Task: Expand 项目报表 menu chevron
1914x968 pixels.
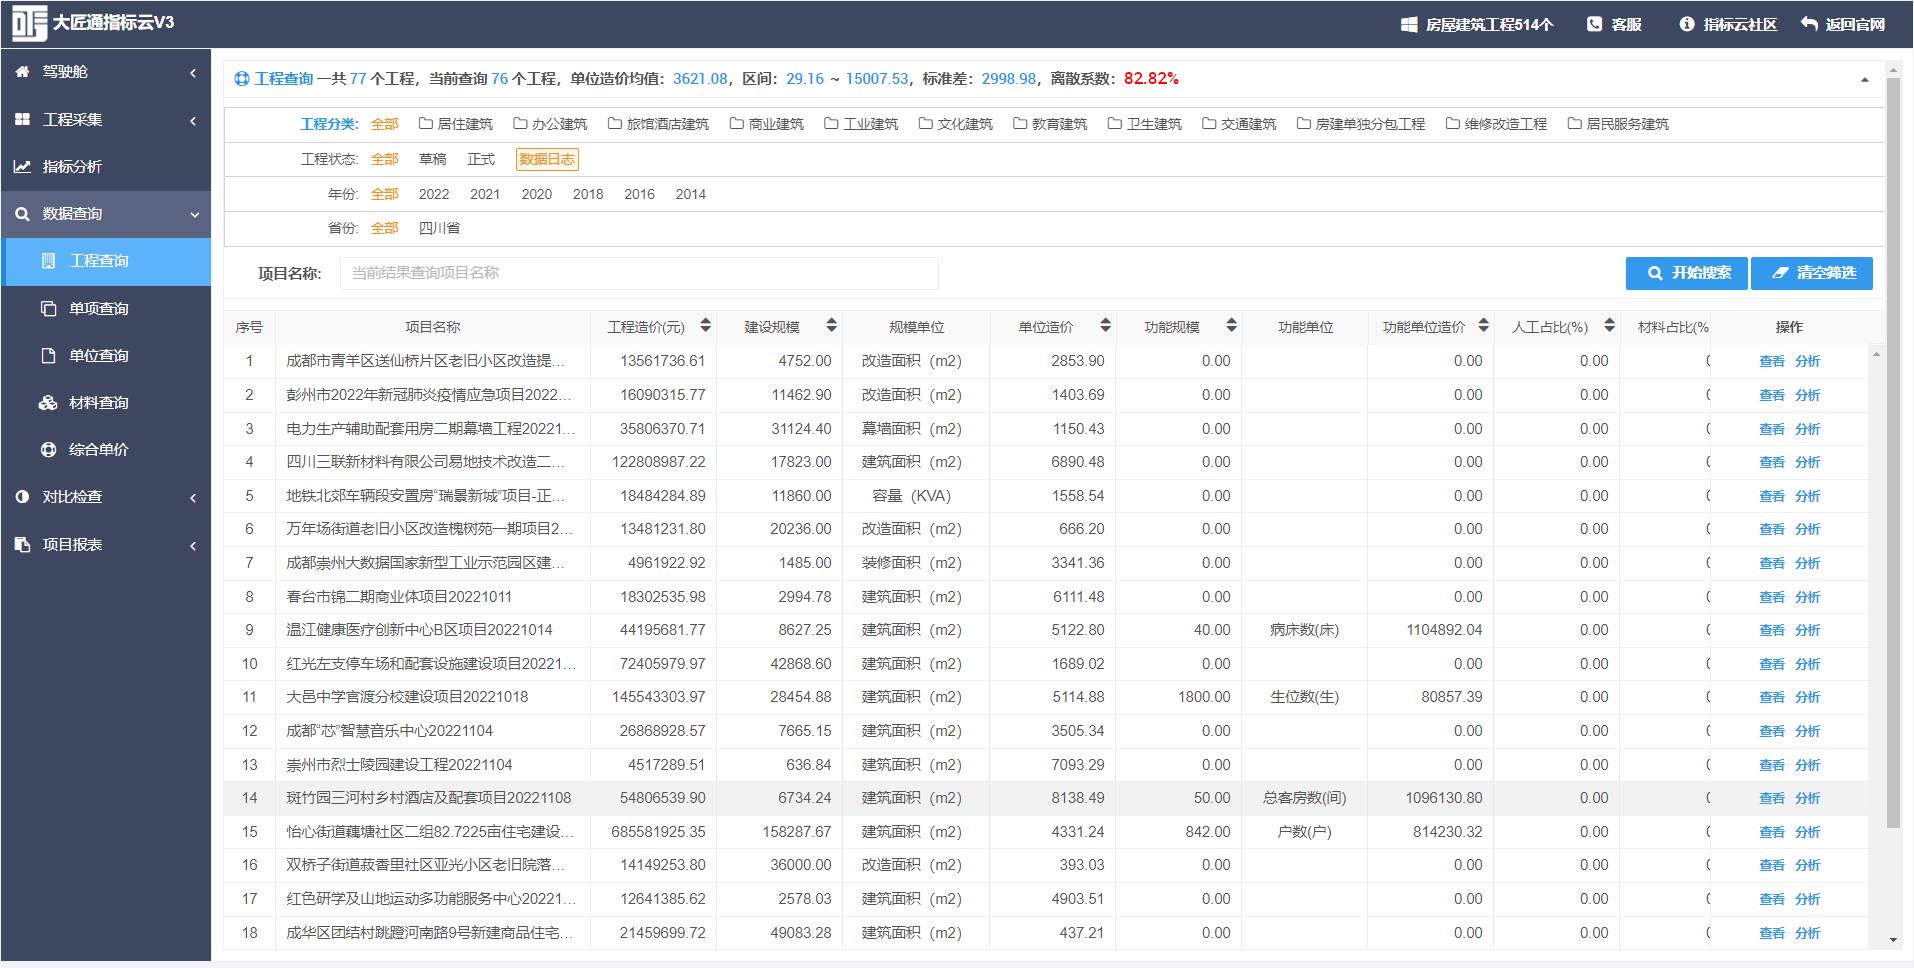Action: [x=193, y=545]
